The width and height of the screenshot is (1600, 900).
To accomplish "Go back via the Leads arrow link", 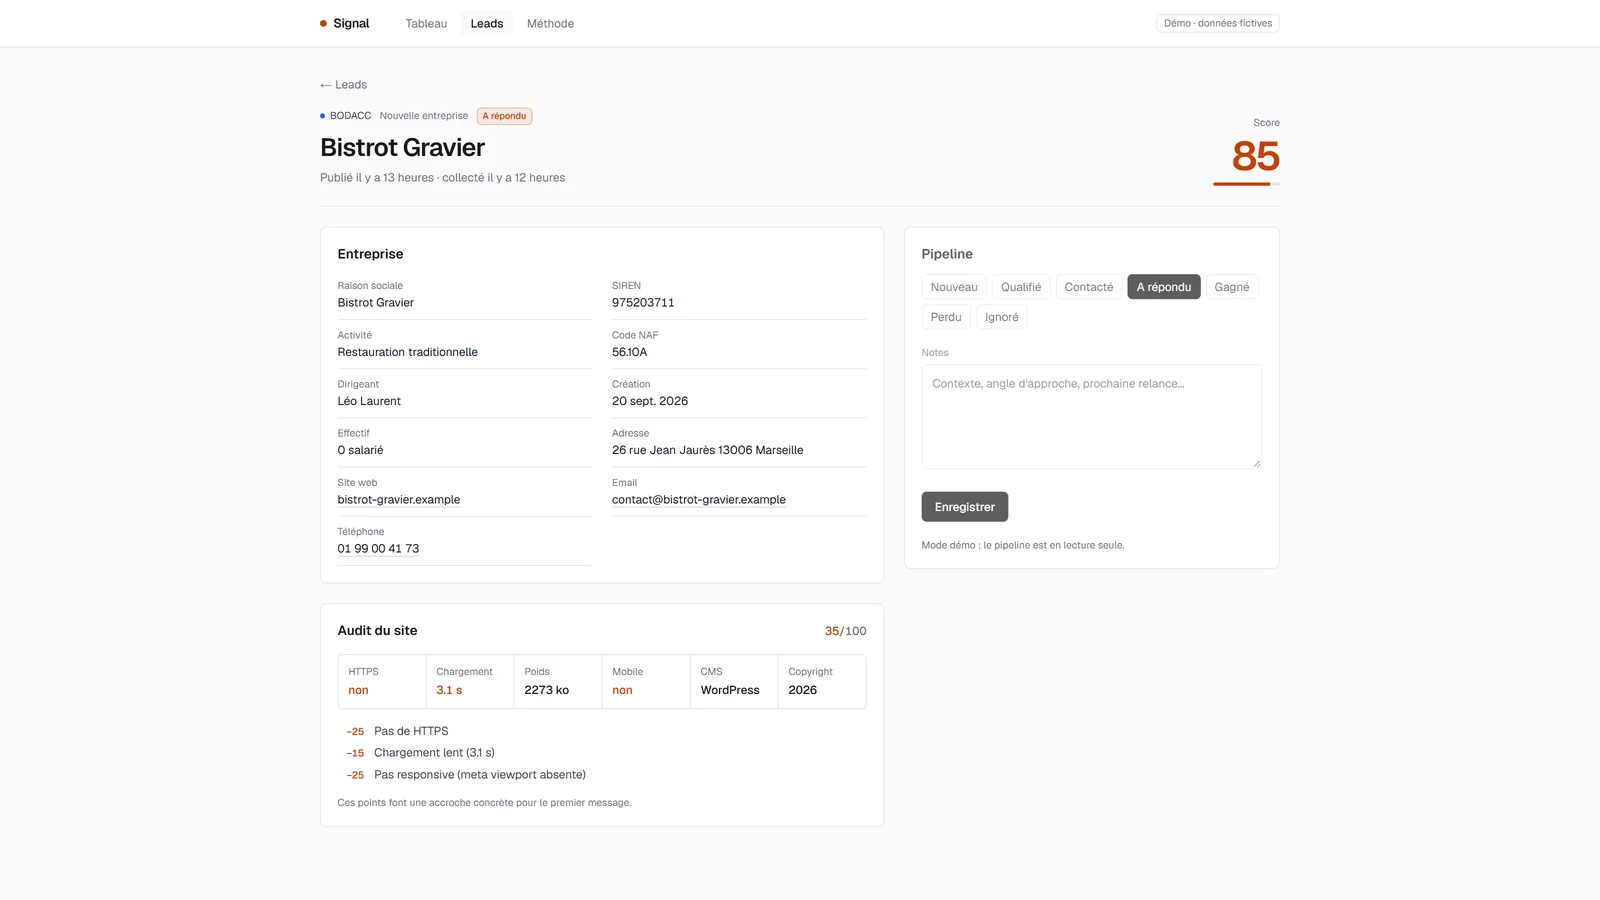I will tap(344, 85).
